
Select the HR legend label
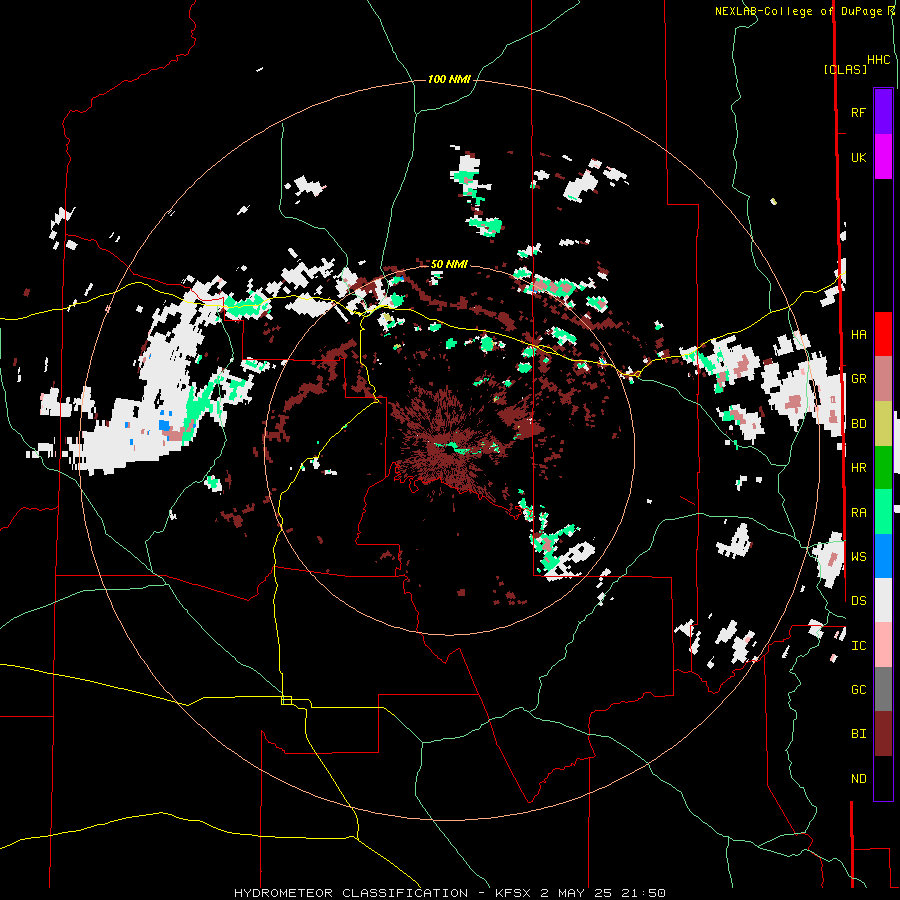coord(858,468)
